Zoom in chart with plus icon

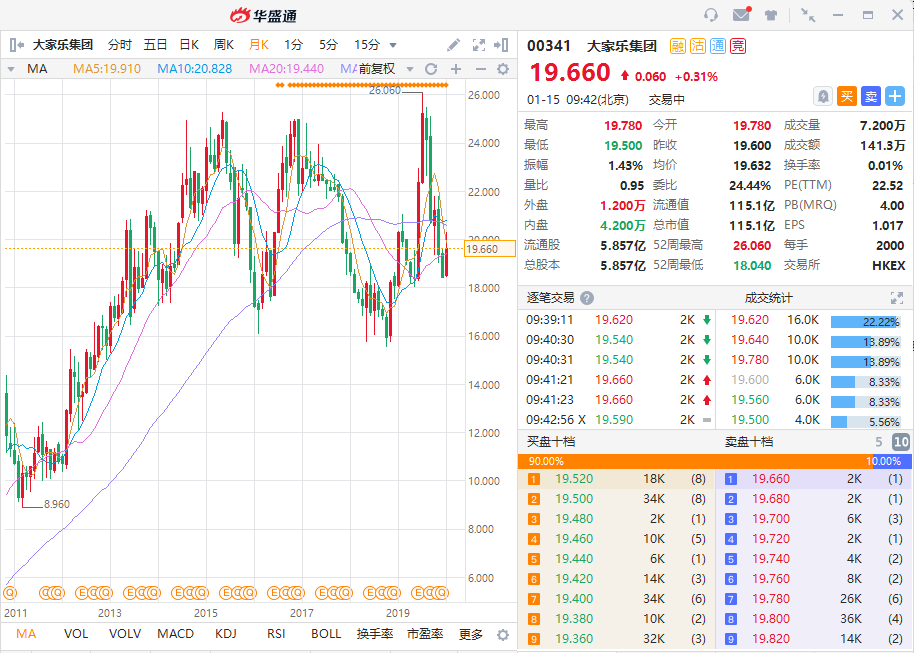[456, 69]
